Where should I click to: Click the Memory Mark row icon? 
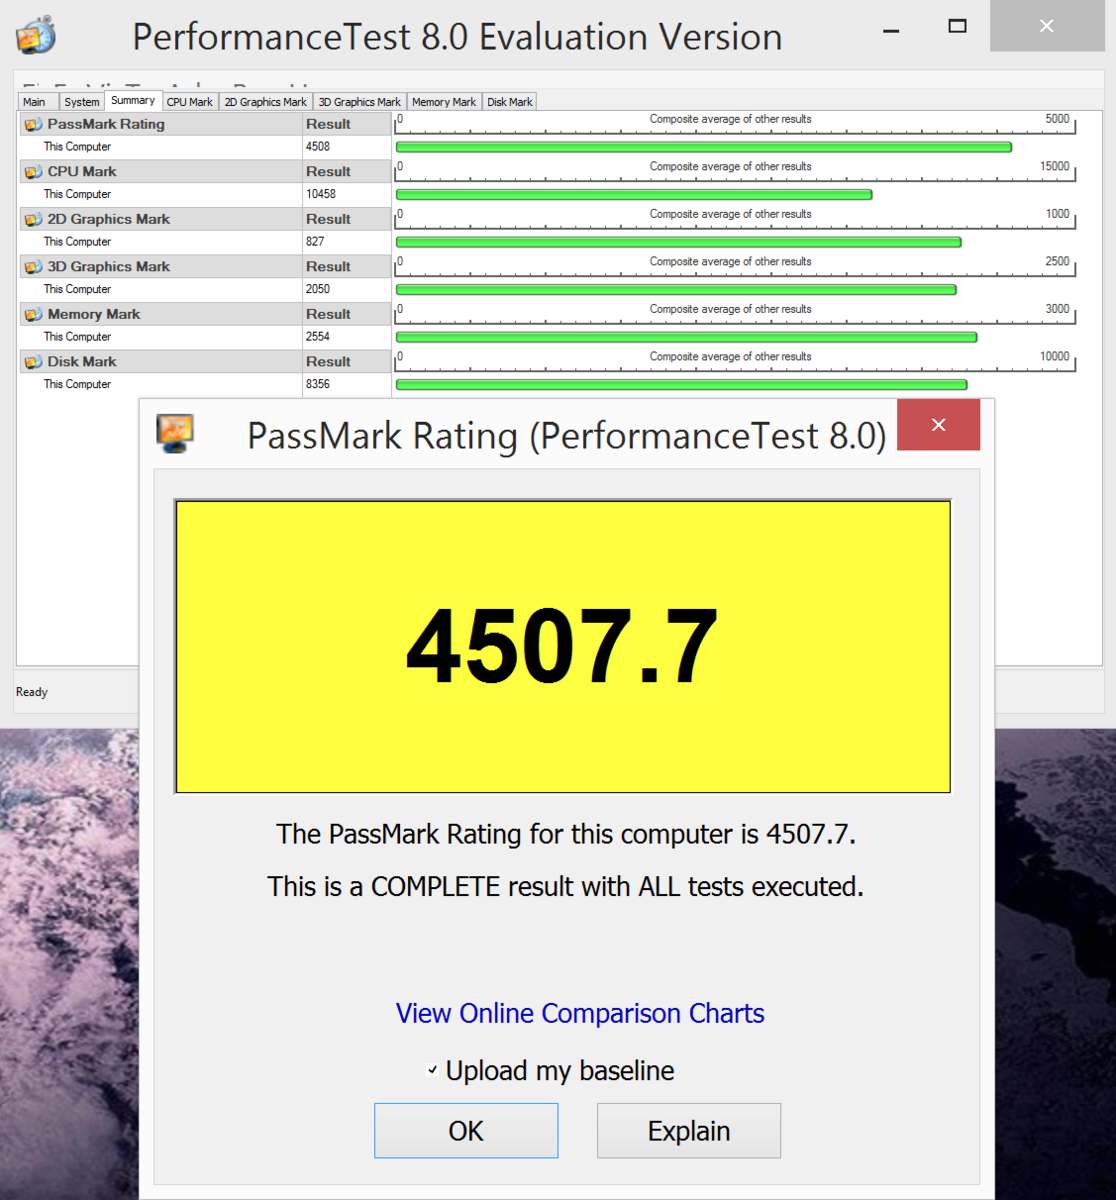[x=33, y=314]
